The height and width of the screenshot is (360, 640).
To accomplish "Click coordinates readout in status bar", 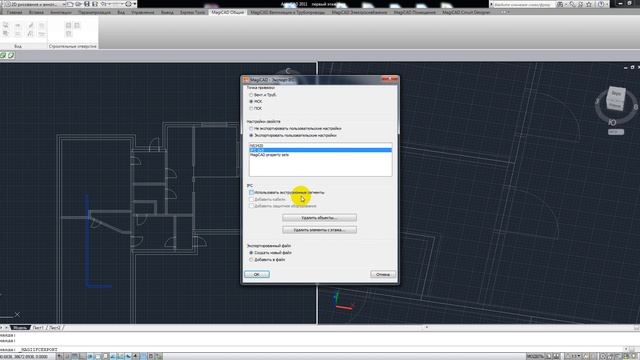I will [24, 357].
